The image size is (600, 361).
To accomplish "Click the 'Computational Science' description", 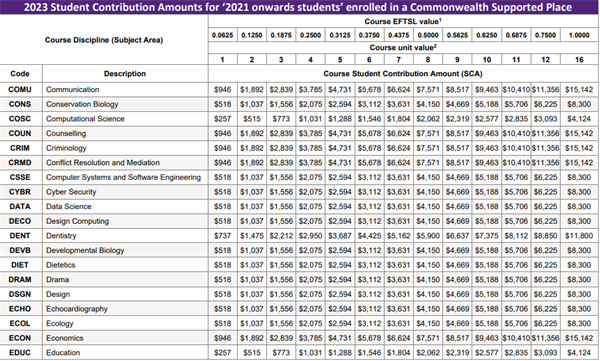I will (x=85, y=119).
